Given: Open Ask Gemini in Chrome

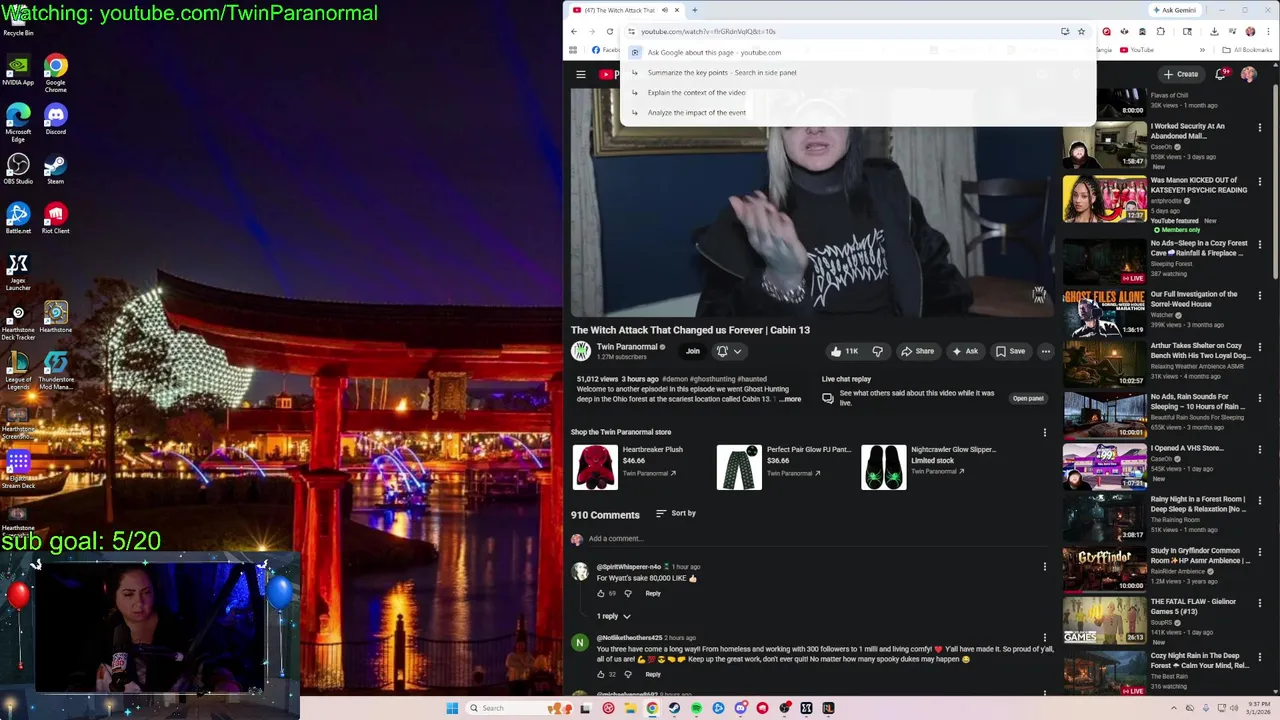Looking at the screenshot, I should [1174, 10].
